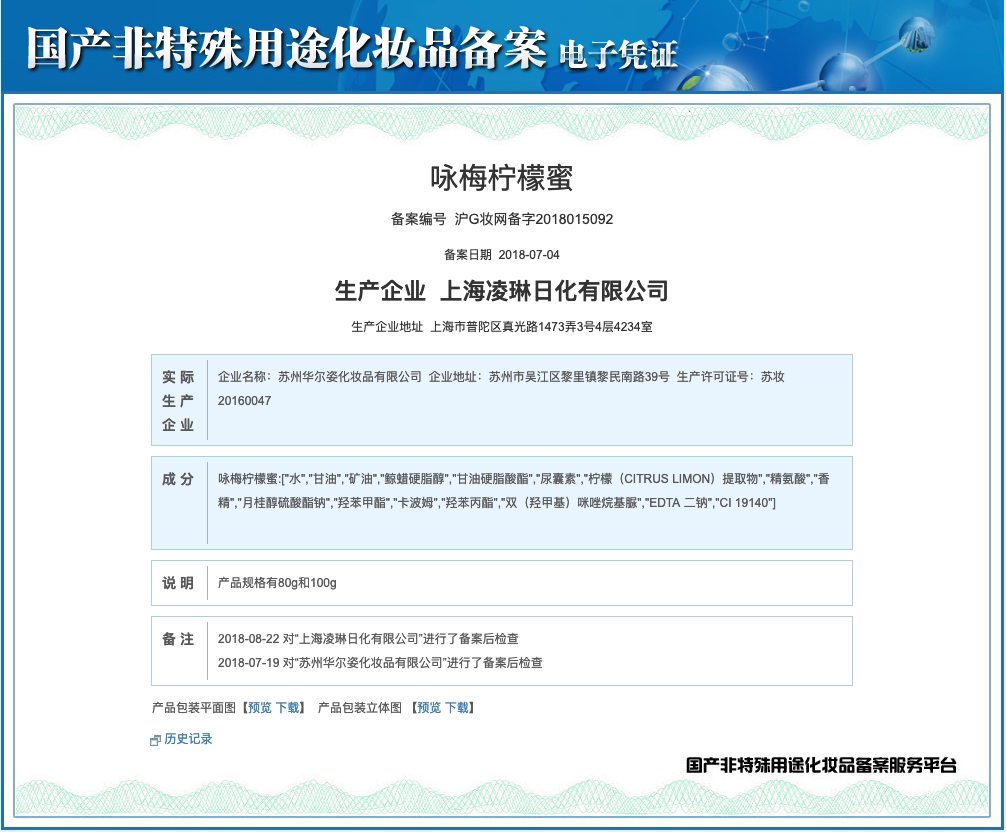1006x832 pixels.
Task: Select the 2018-07-19 inspection remark line
Action: pyautogui.click(x=380, y=663)
